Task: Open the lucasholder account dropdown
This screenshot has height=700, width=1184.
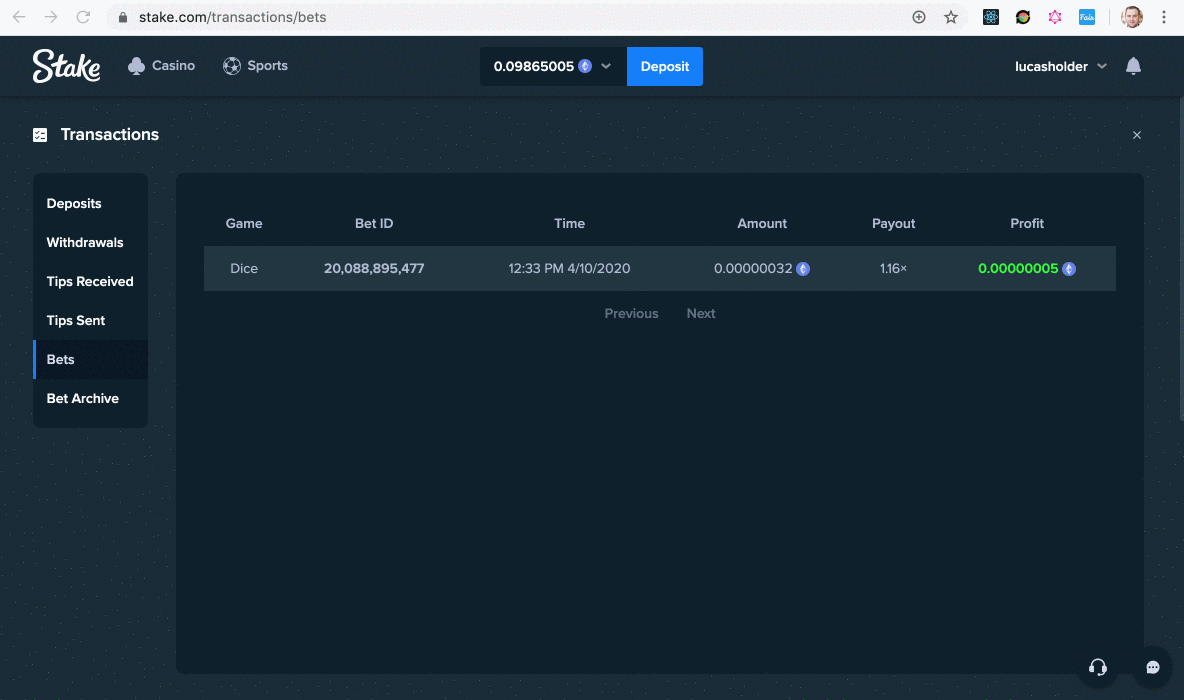Action: [x=1061, y=66]
